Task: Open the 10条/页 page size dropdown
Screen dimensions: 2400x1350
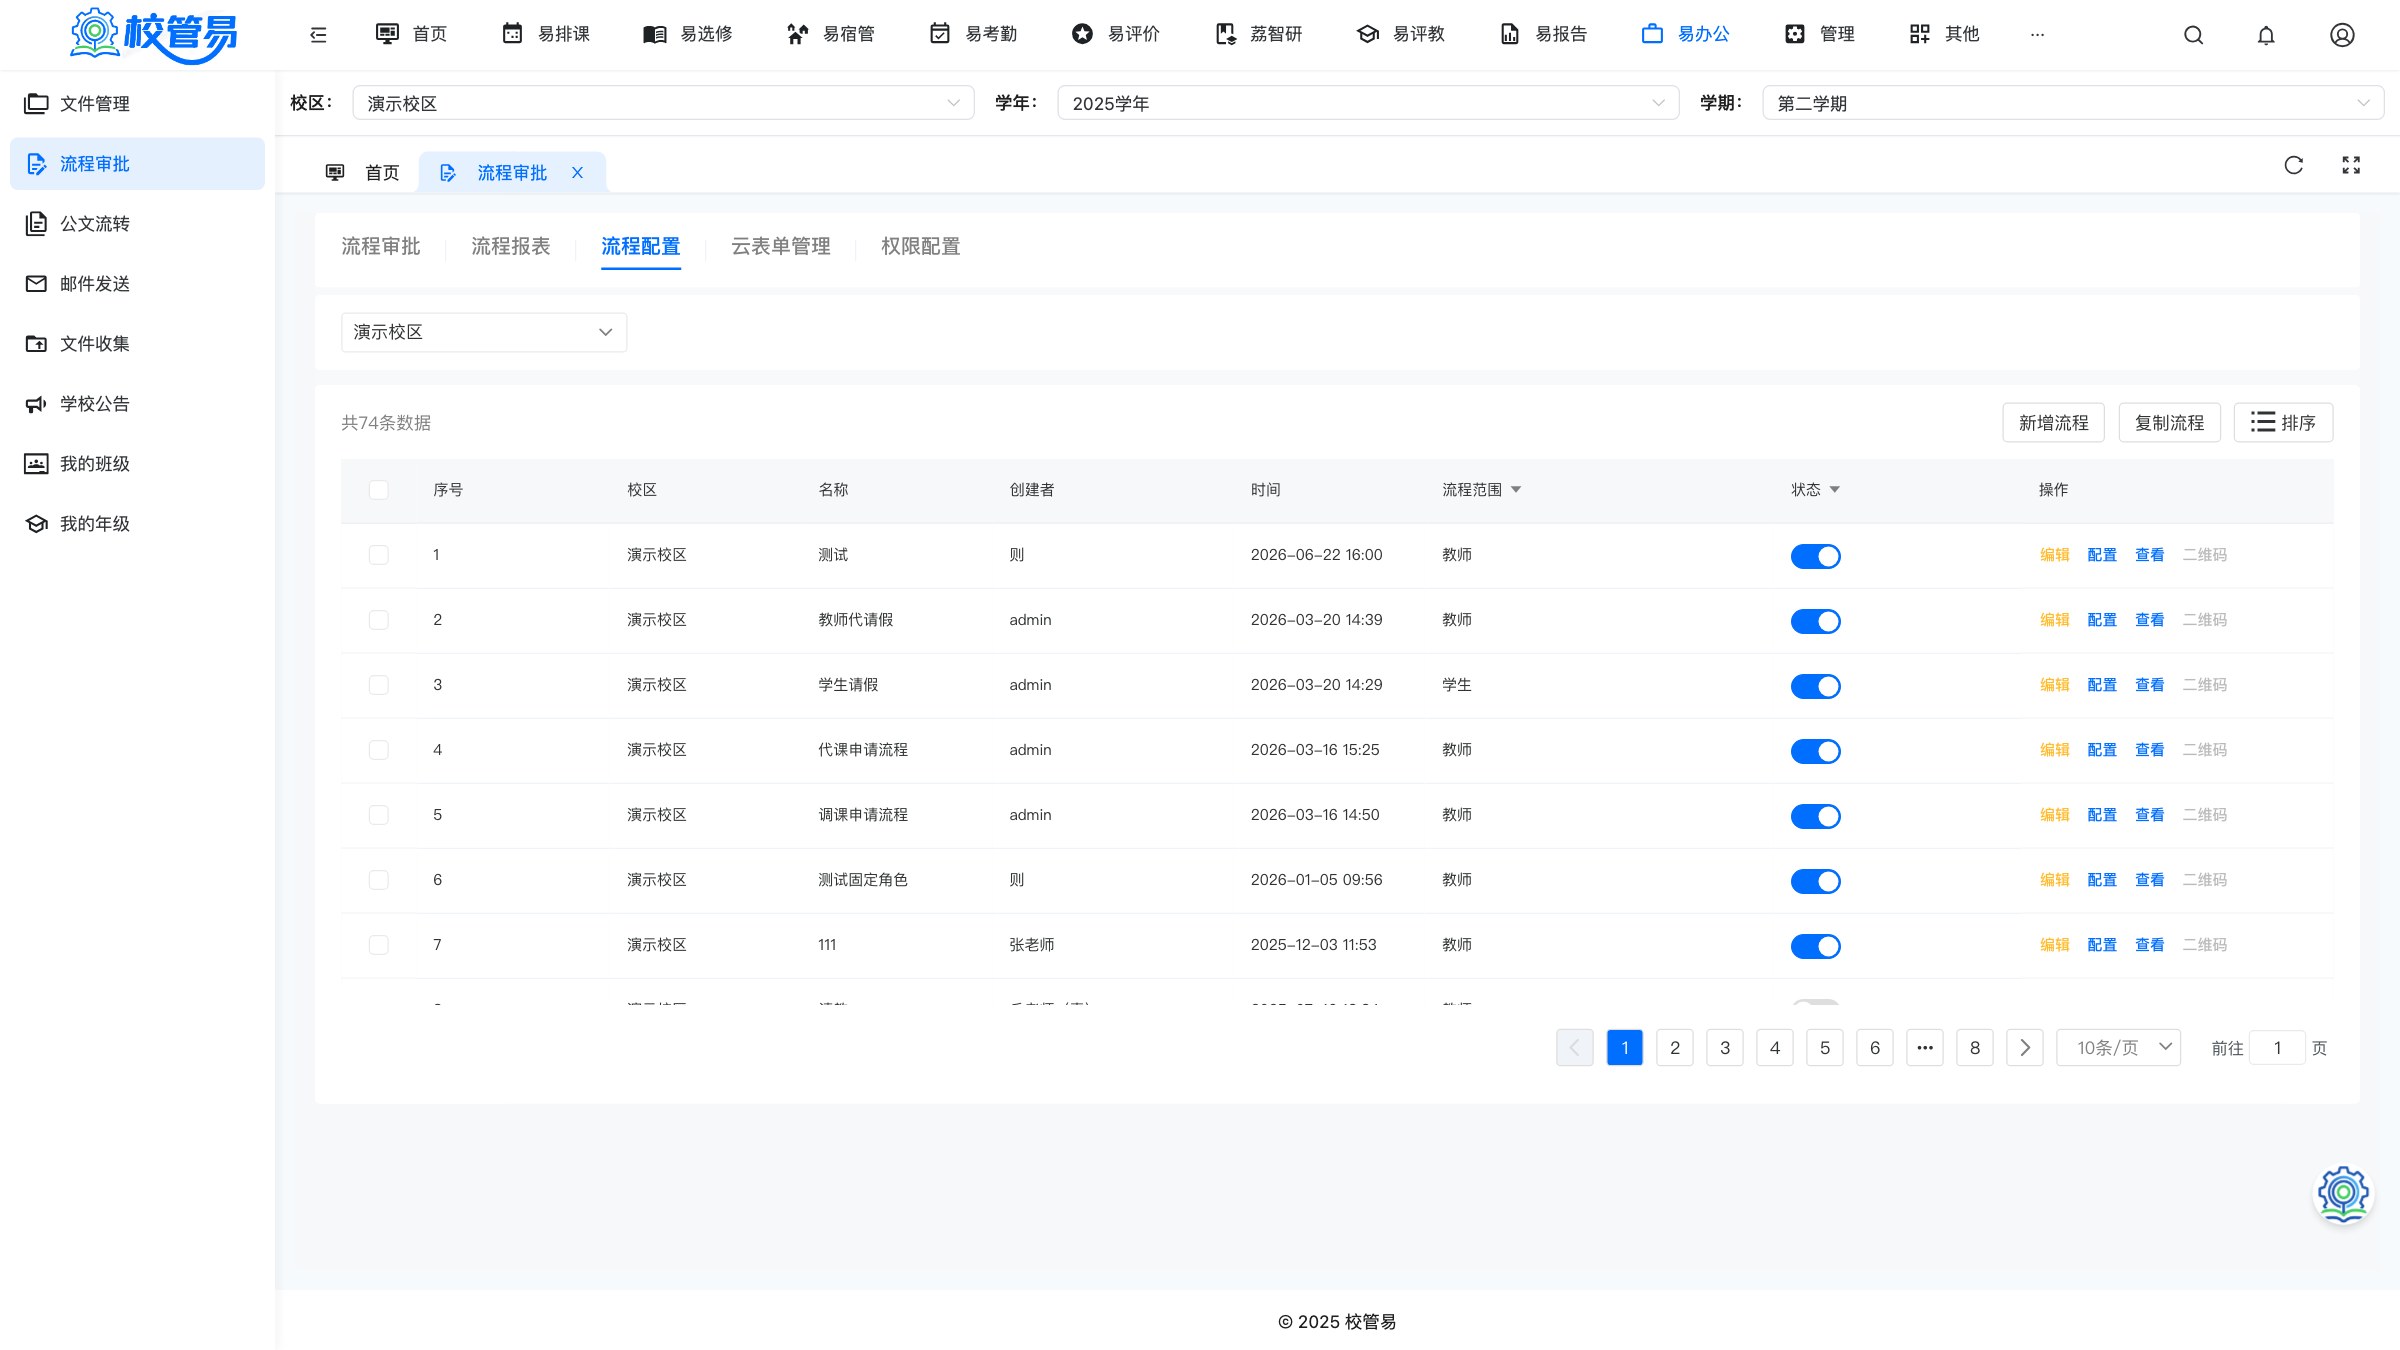Action: point(2118,1048)
